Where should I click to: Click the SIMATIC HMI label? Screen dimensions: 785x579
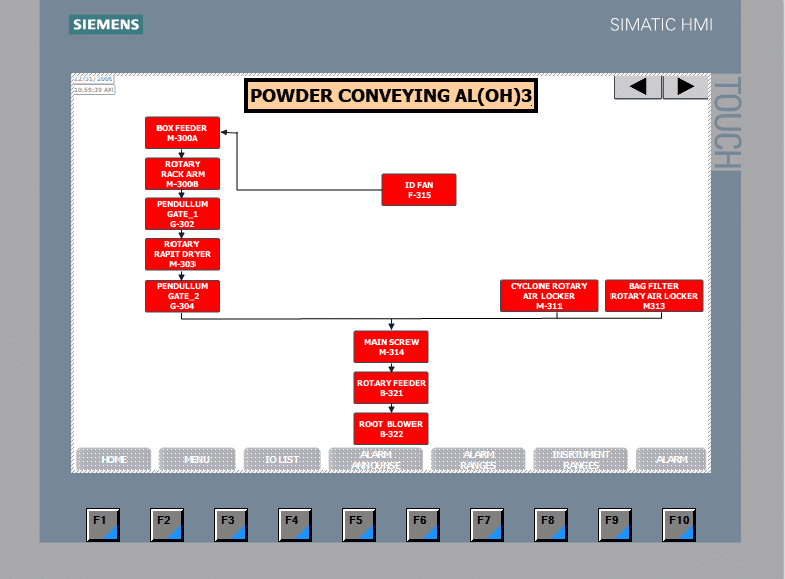(661, 25)
